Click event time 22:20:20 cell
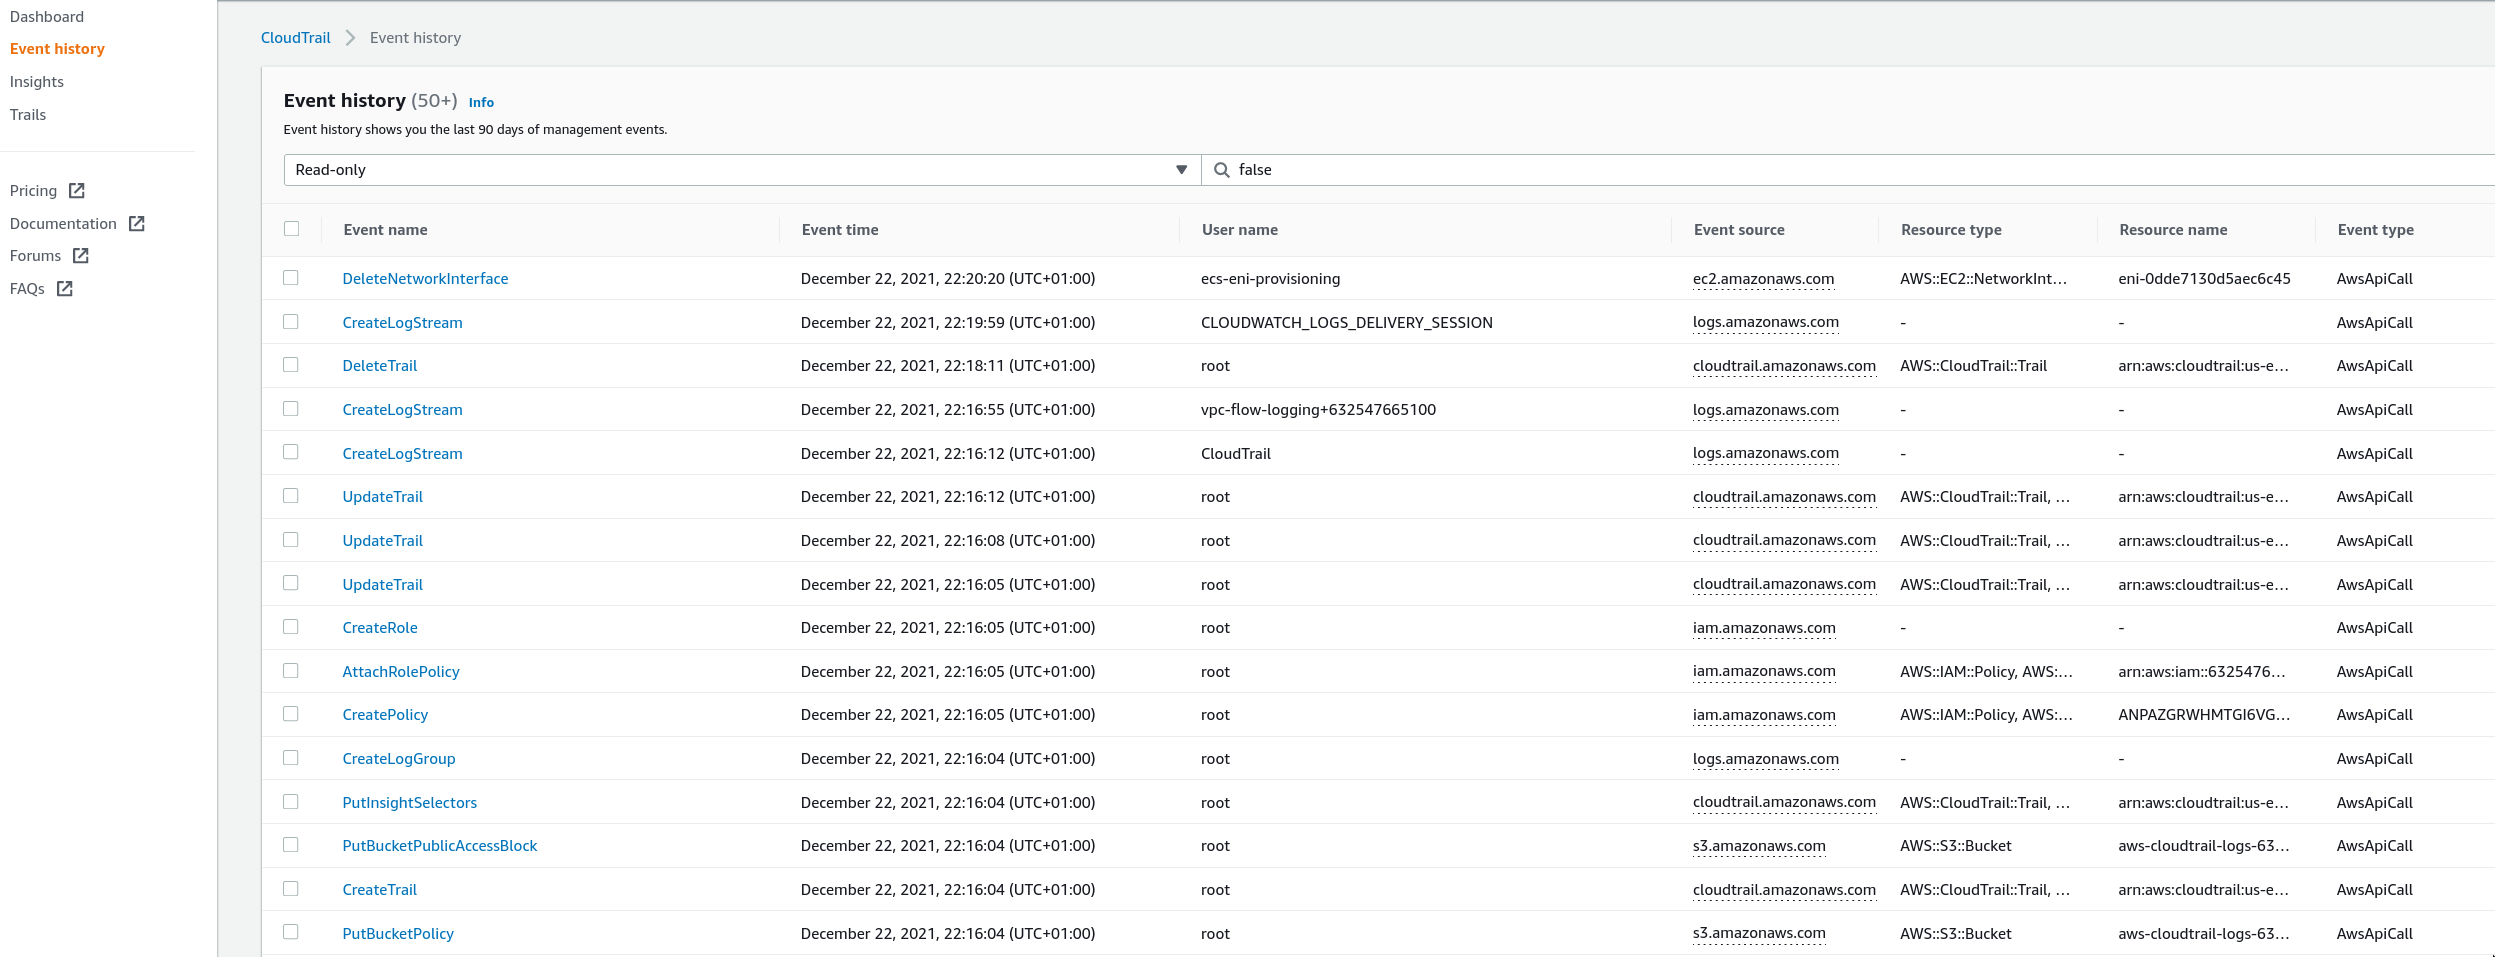 [948, 279]
